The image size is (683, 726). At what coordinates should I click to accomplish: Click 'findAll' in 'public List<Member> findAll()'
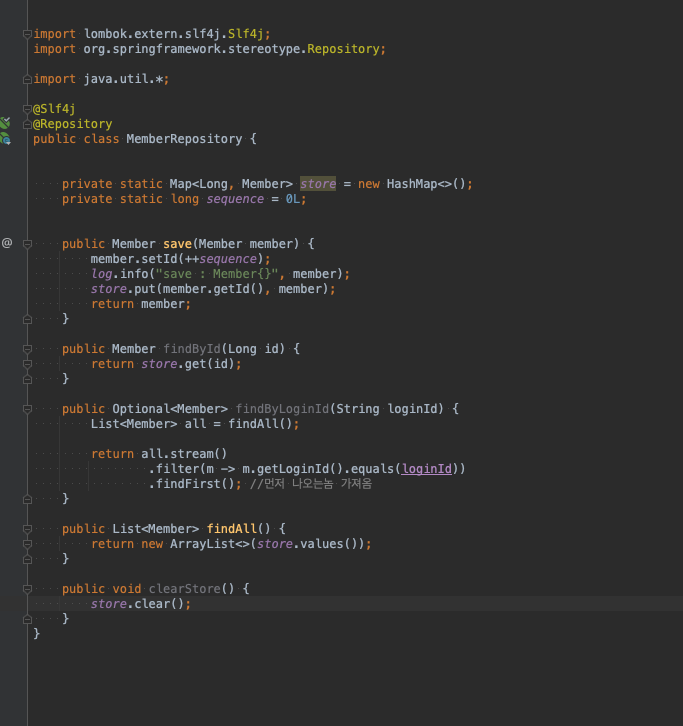(x=231, y=529)
